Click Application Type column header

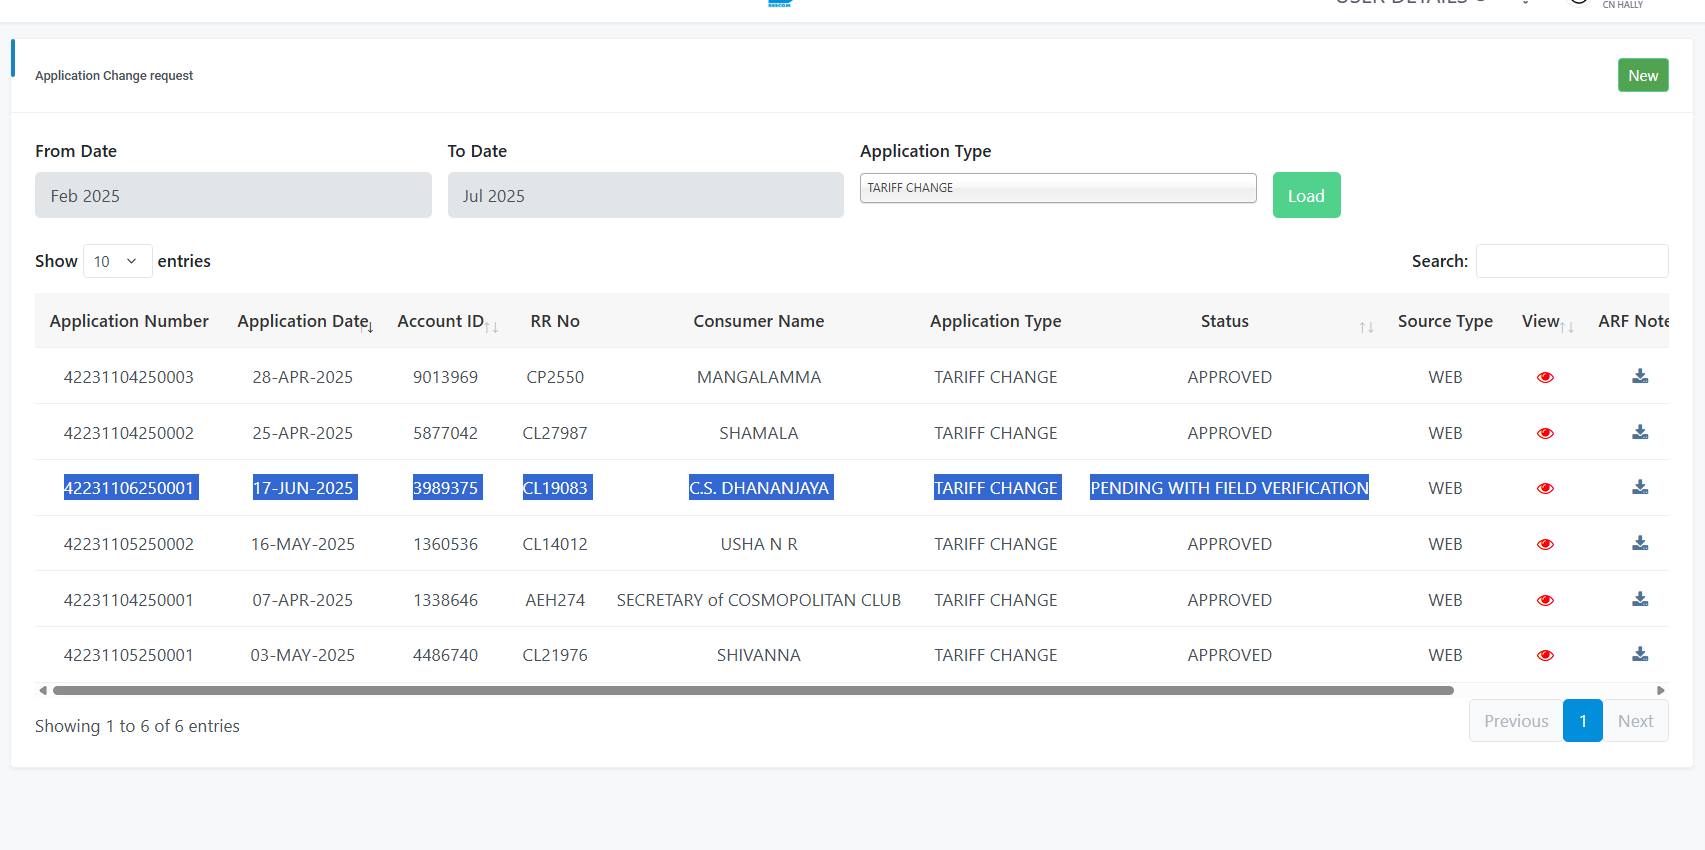pos(996,321)
